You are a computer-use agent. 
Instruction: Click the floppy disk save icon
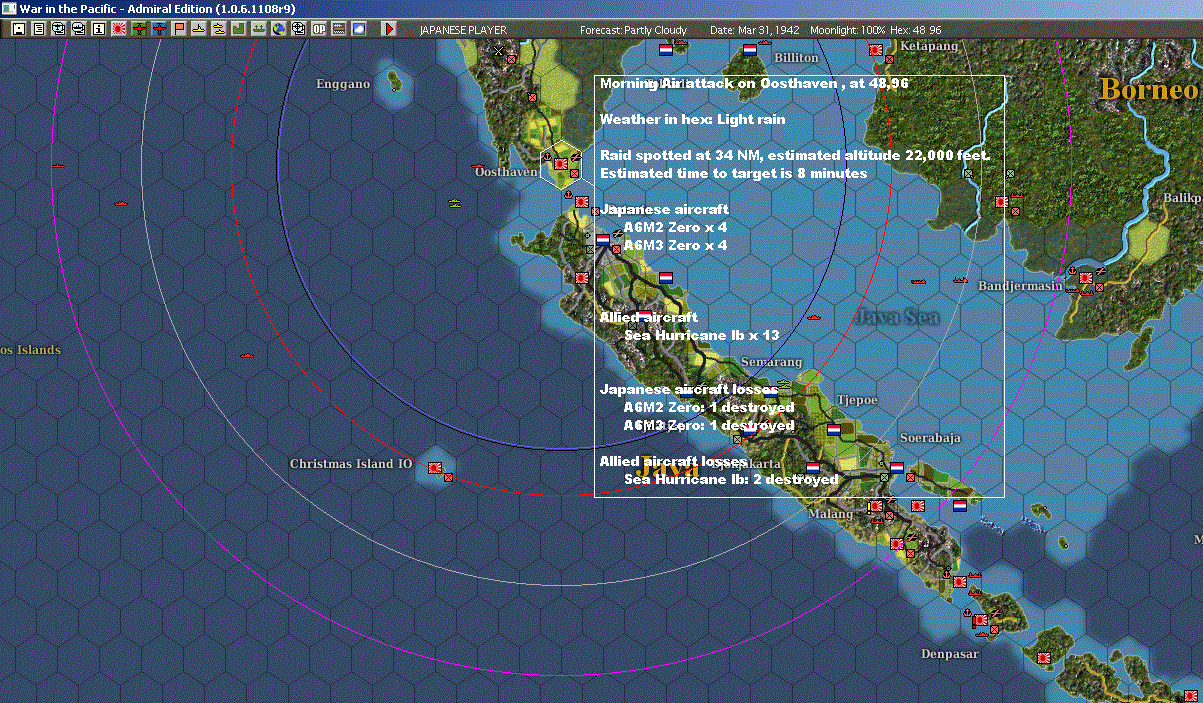18,30
